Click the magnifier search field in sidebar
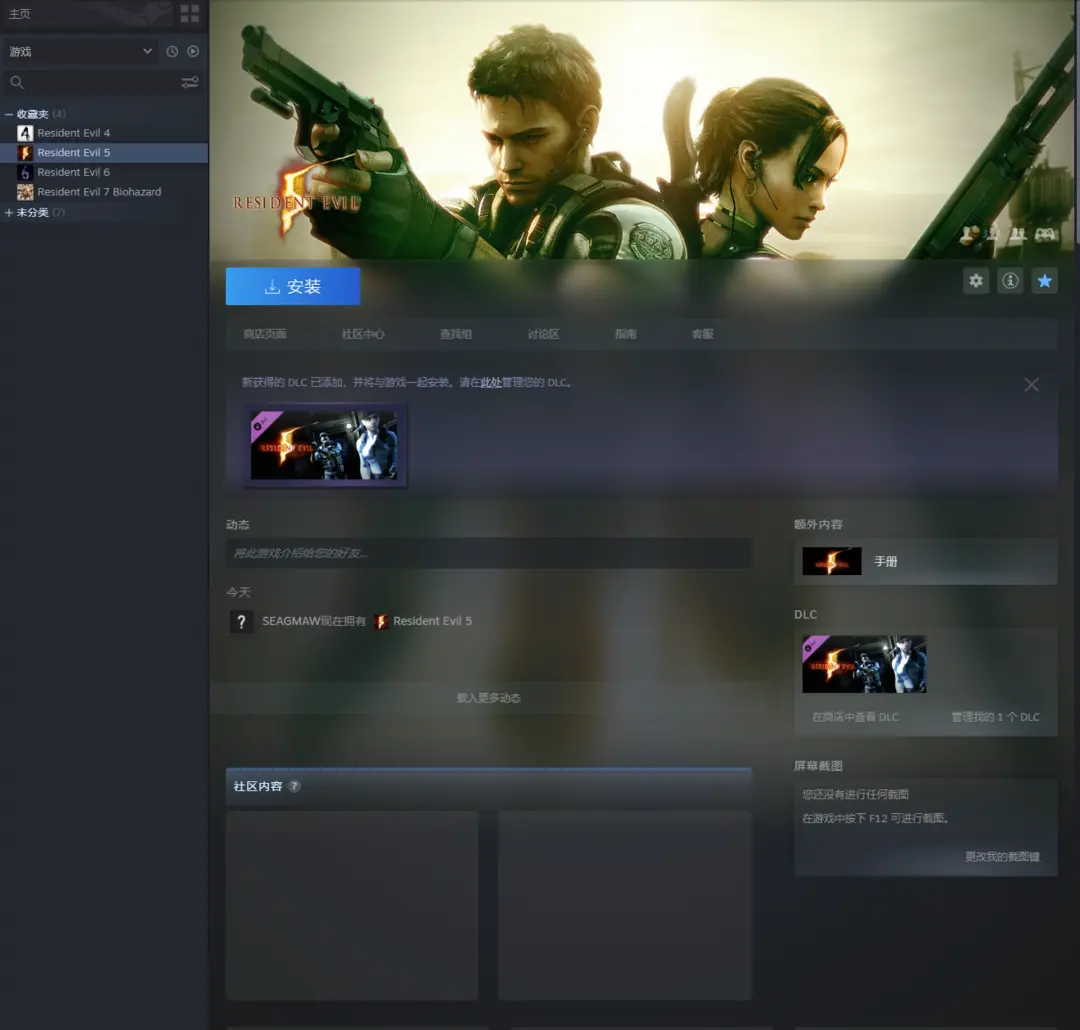The width and height of the screenshot is (1080, 1030). [90, 83]
